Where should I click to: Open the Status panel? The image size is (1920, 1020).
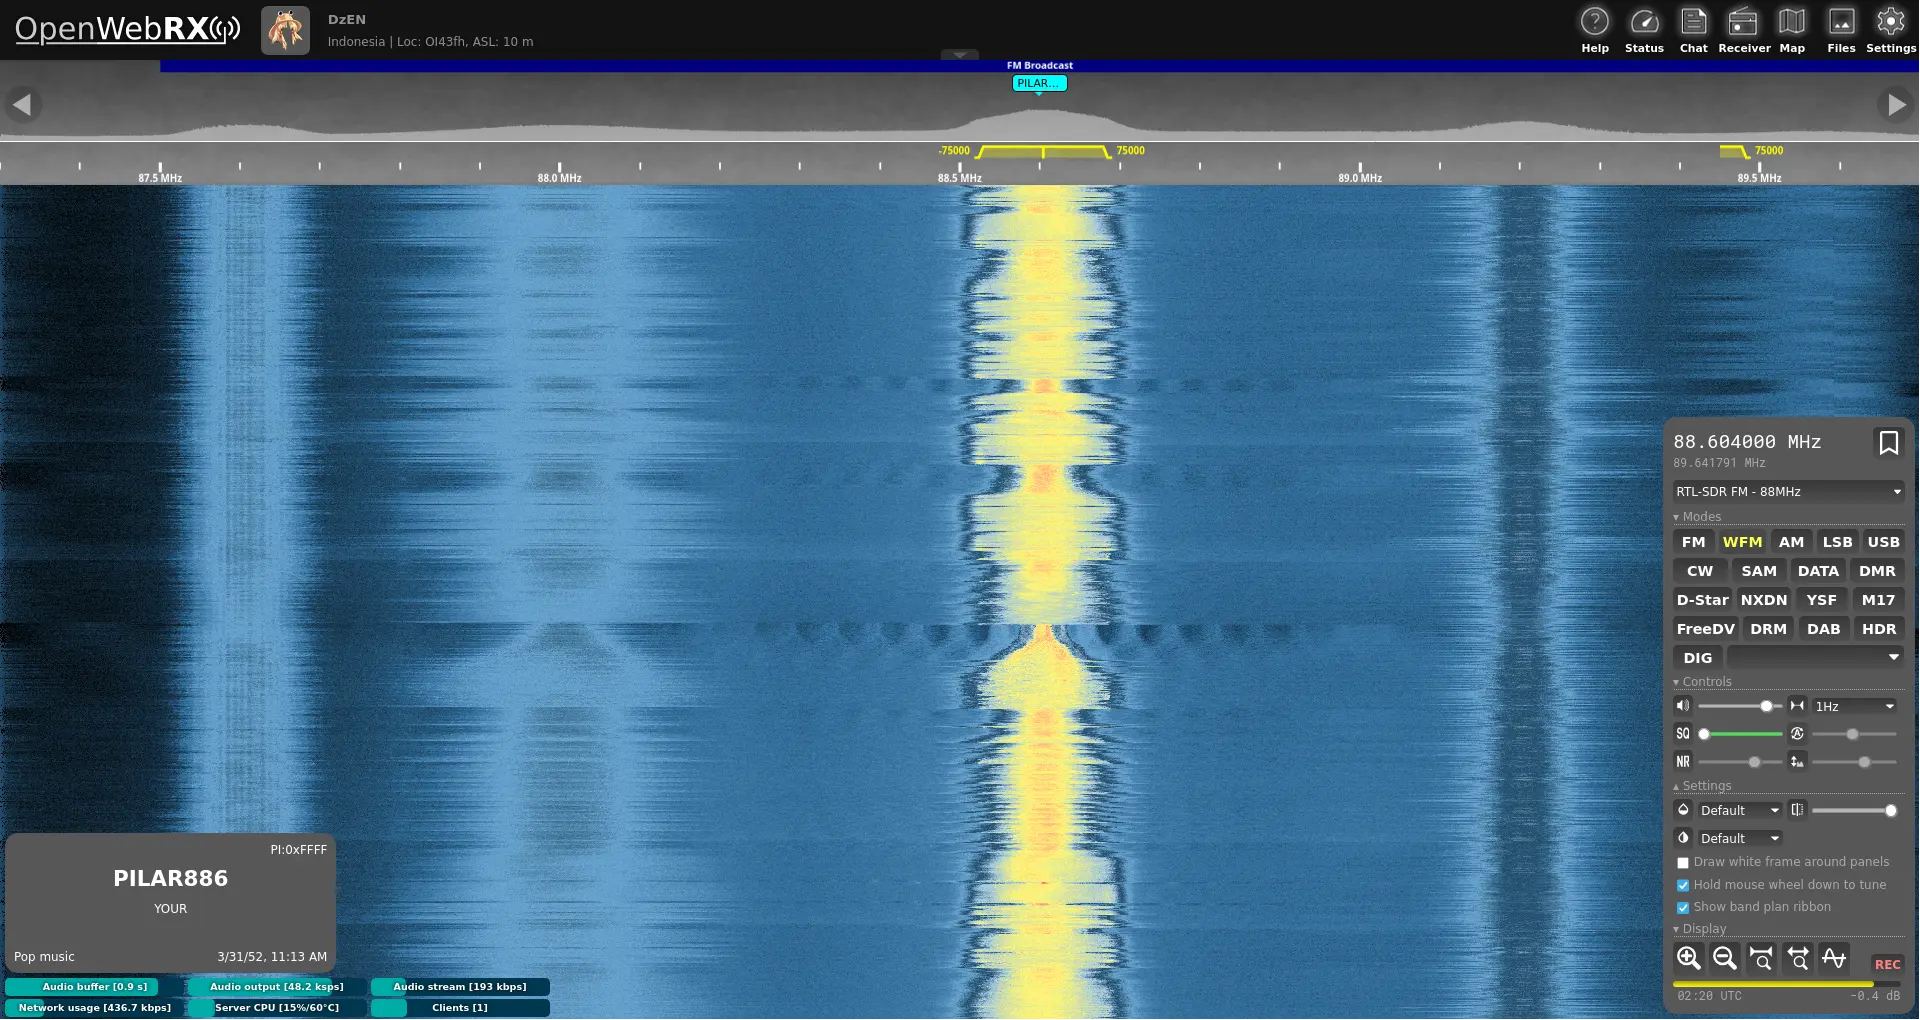pyautogui.click(x=1644, y=30)
